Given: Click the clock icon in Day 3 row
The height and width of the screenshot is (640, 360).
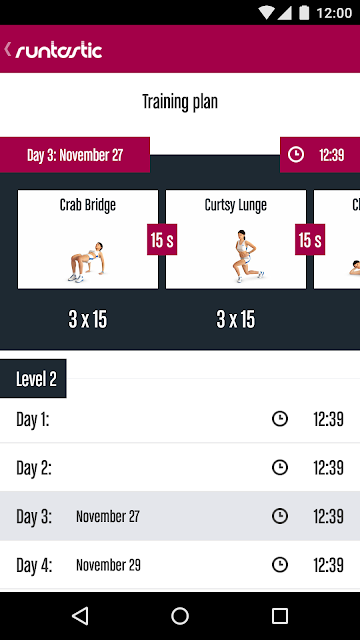Looking at the screenshot, I should [280, 516].
